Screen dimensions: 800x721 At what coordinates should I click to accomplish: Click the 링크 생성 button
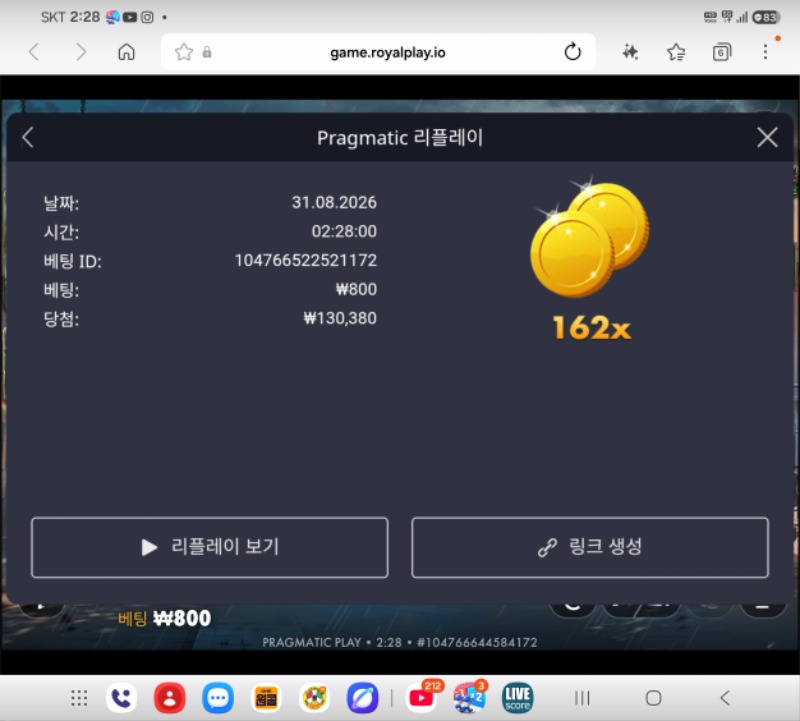pos(590,547)
